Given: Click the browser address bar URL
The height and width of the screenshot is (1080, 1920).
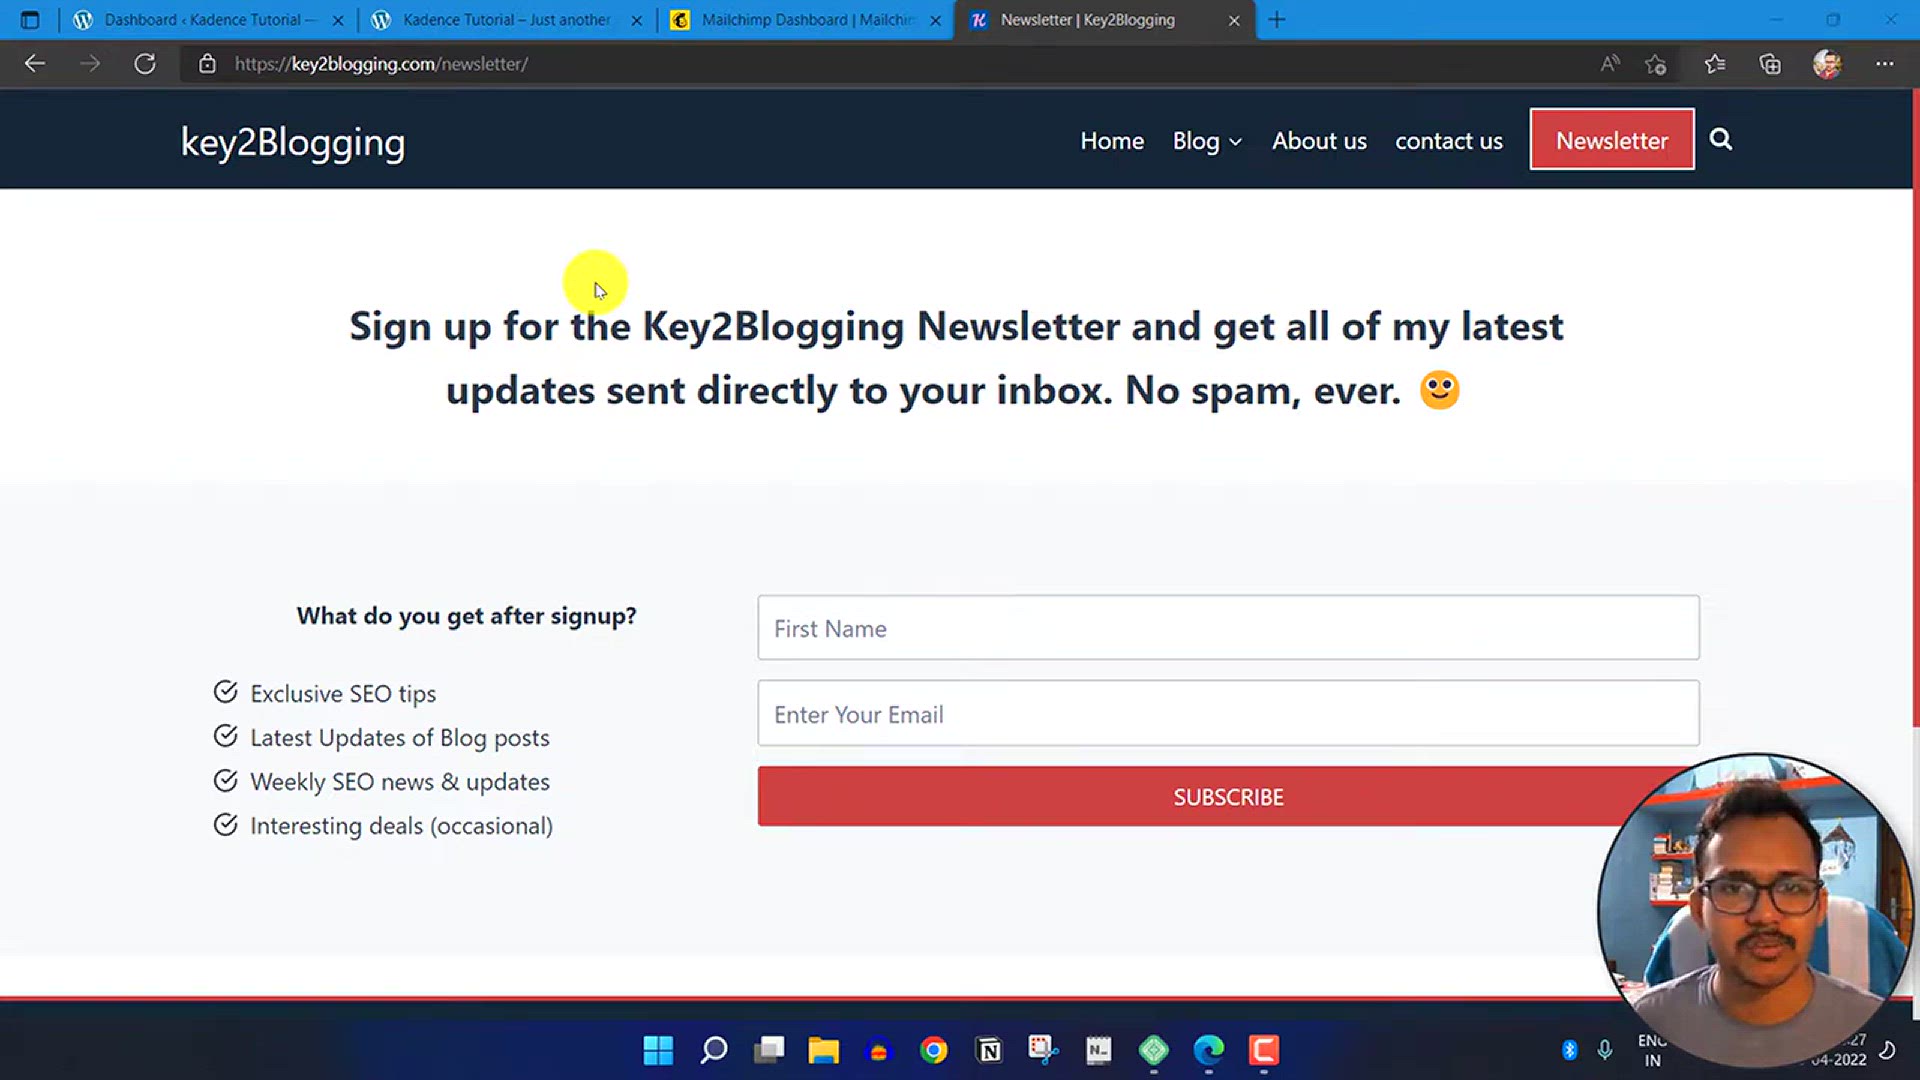Looking at the screenshot, I should [x=381, y=64].
